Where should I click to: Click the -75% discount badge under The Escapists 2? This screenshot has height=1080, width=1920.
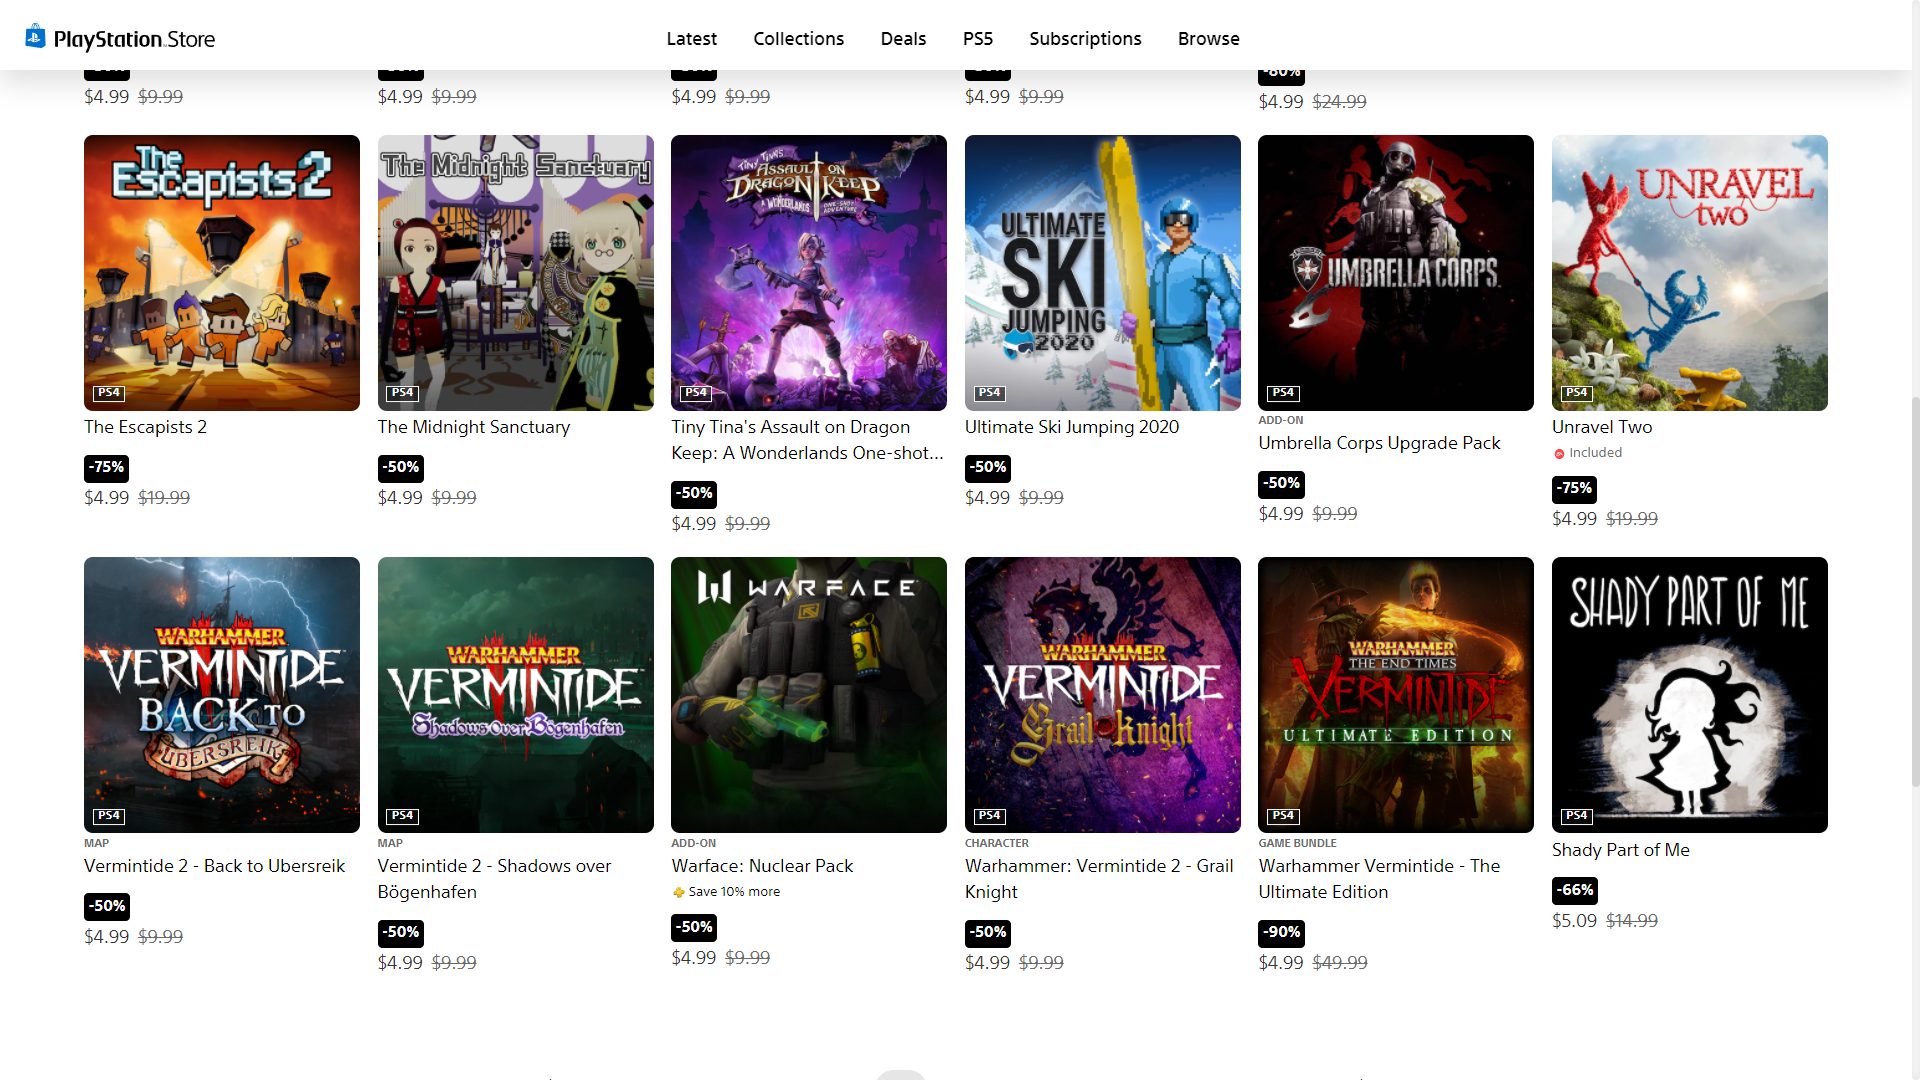click(106, 467)
